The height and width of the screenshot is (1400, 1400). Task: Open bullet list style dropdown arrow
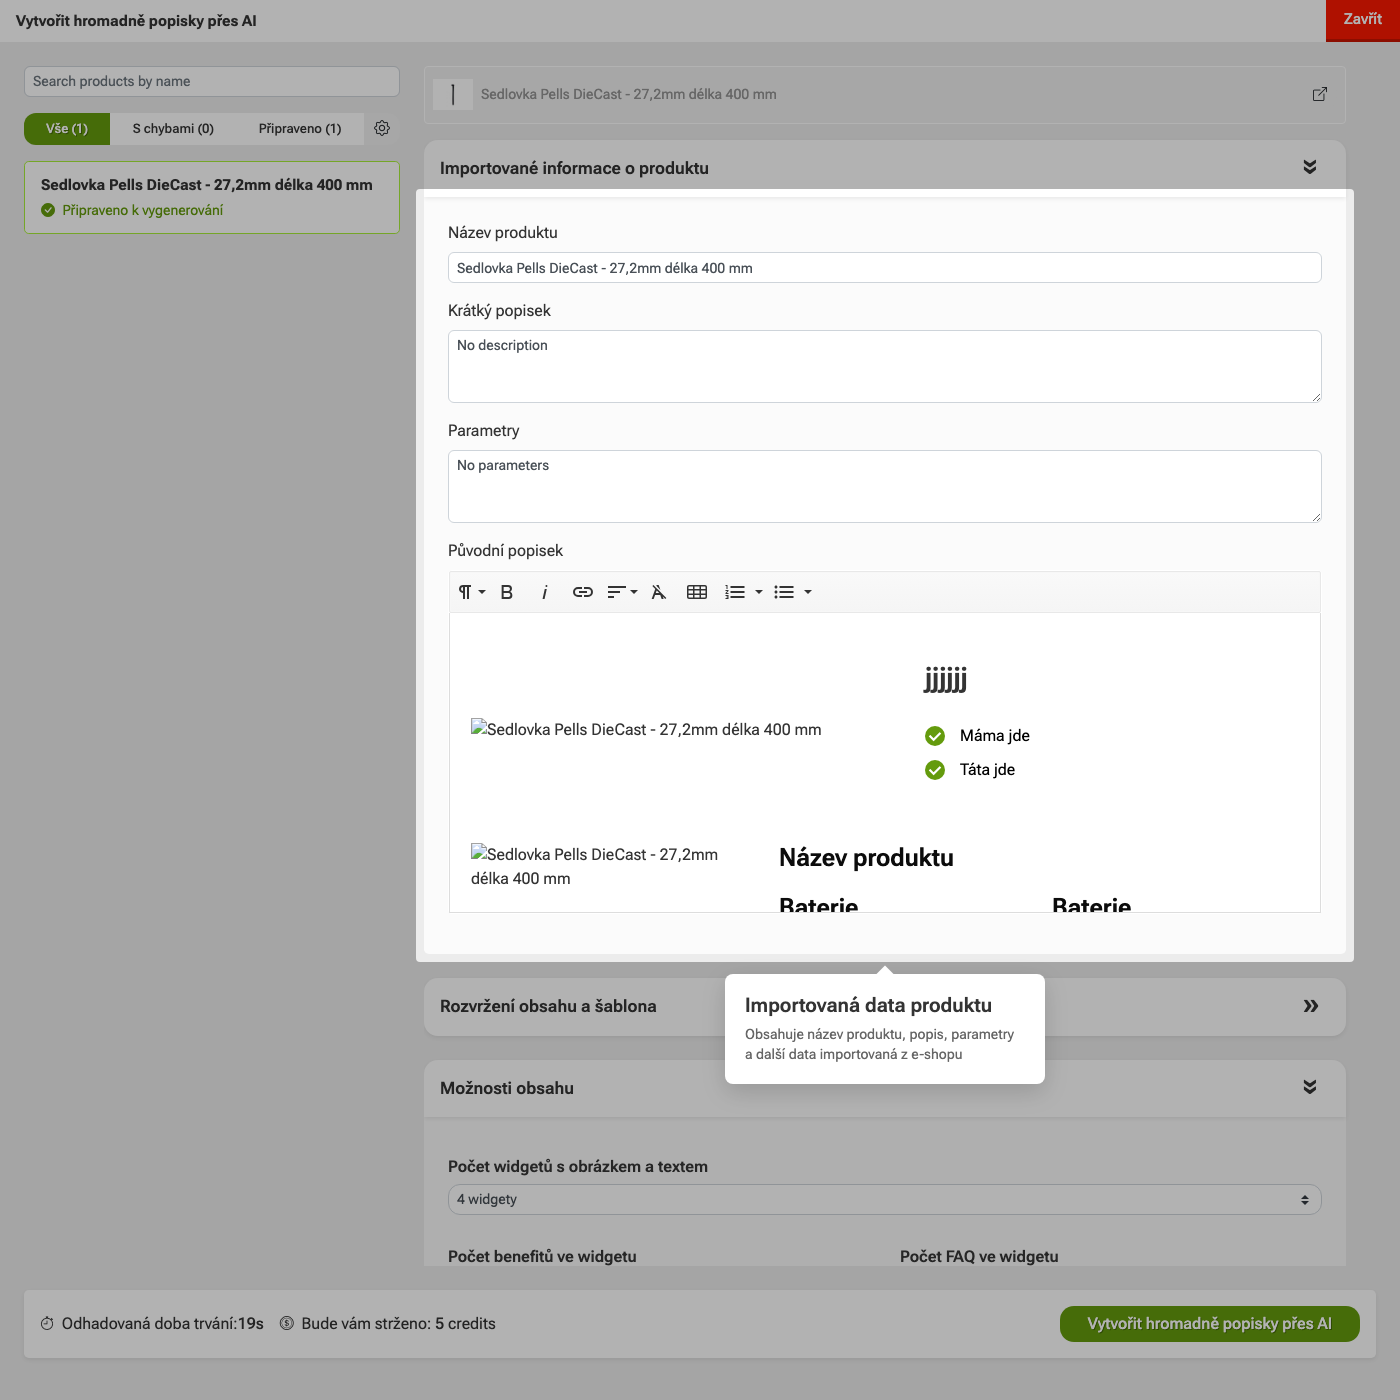tap(808, 592)
